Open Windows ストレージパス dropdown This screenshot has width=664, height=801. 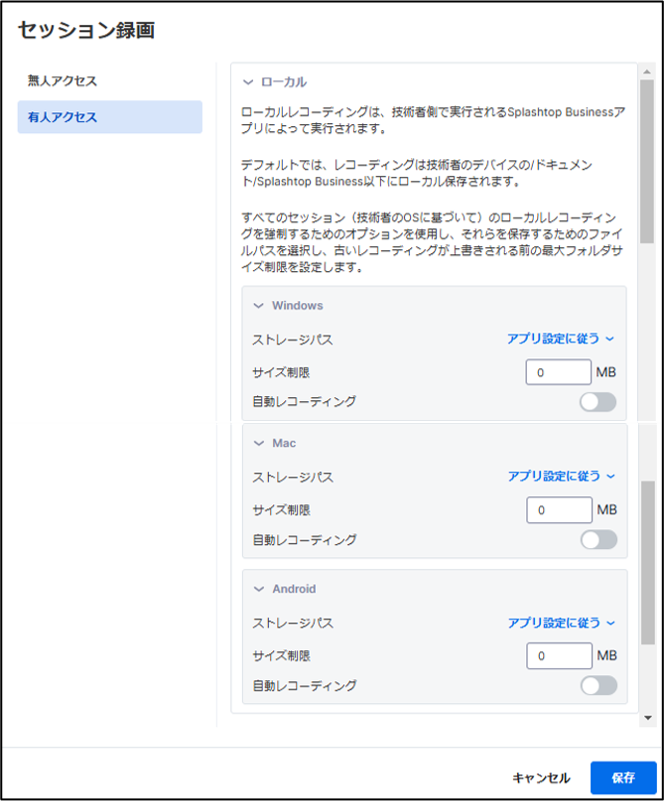point(561,339)
